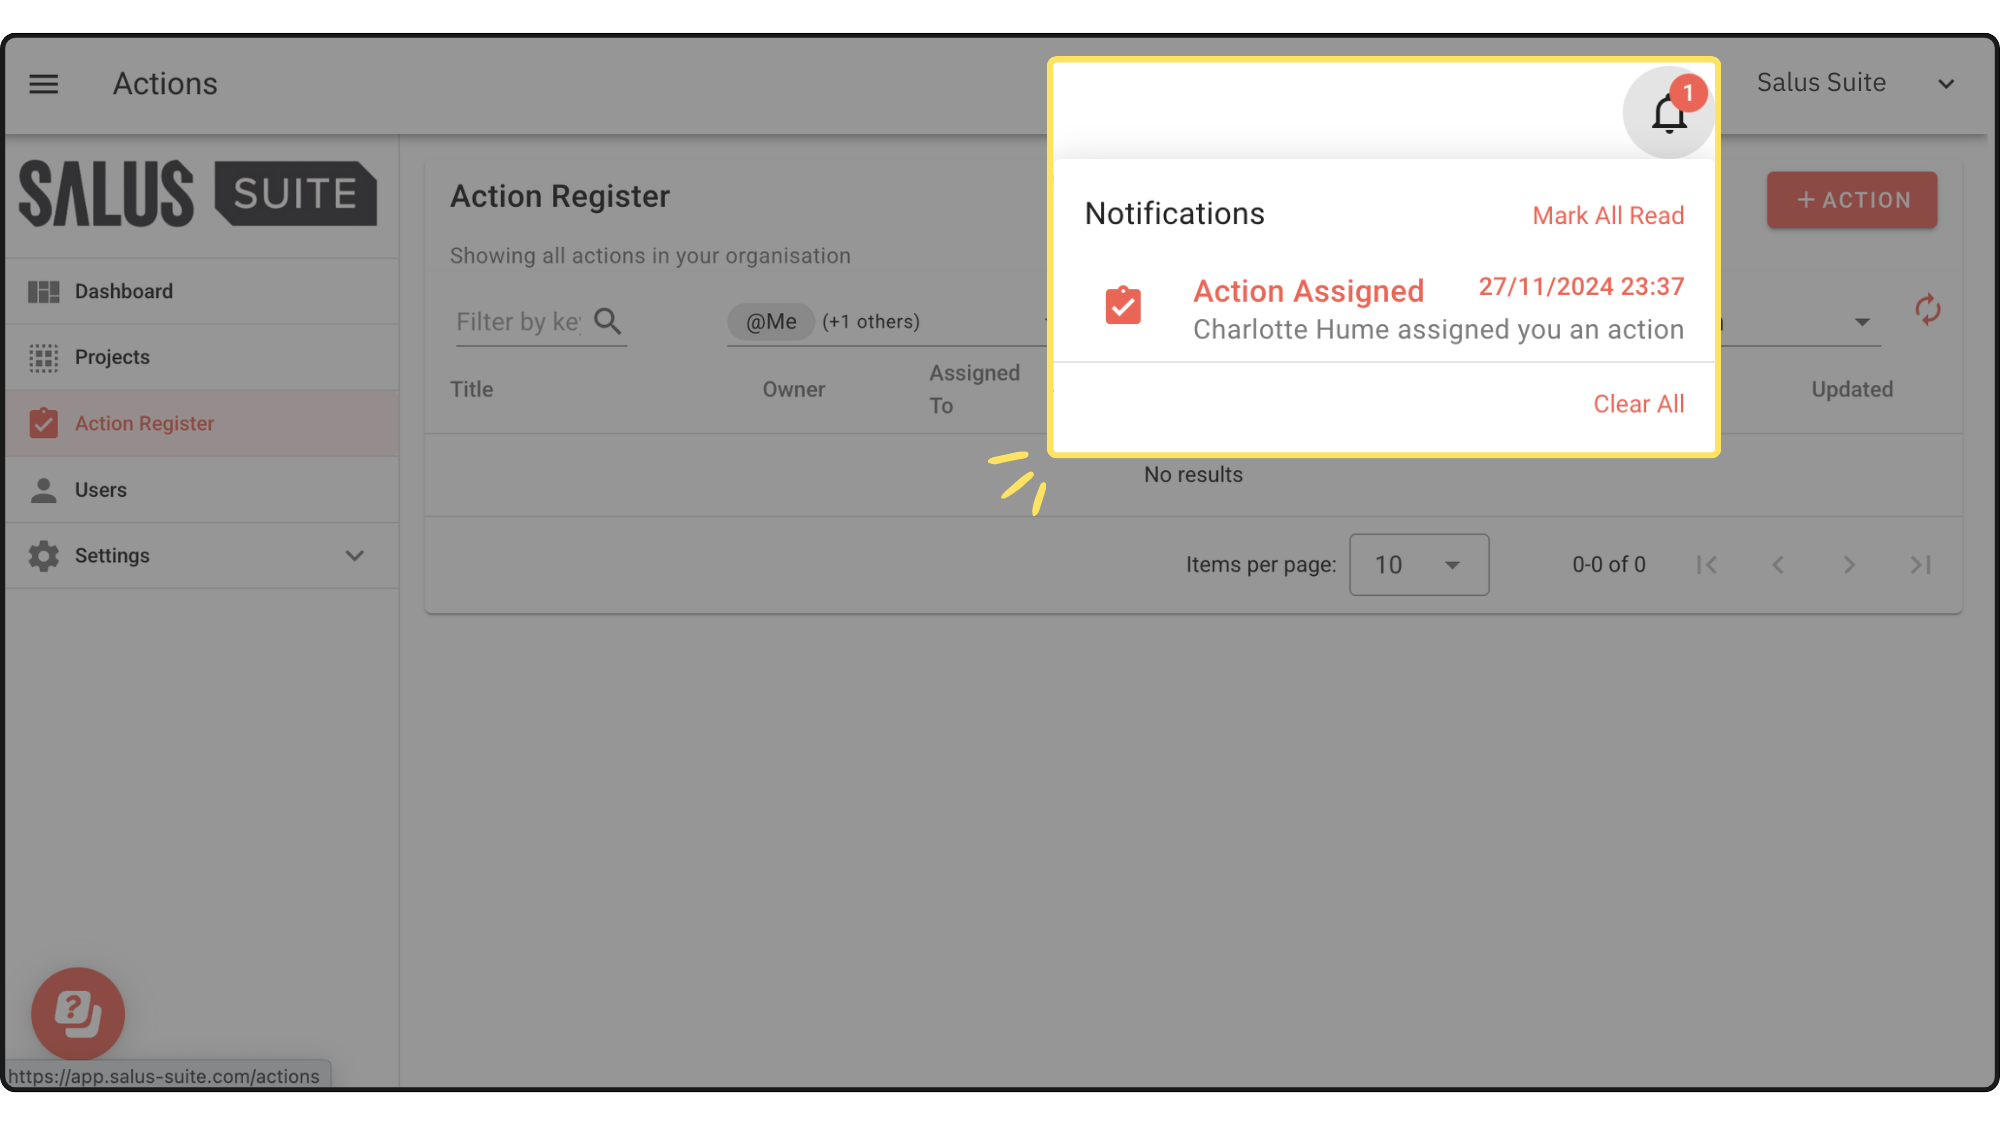The image size is (2000, 1125).
Task: Click the Action Assigned clipboard icon
Action: [x=1122, y=306]
